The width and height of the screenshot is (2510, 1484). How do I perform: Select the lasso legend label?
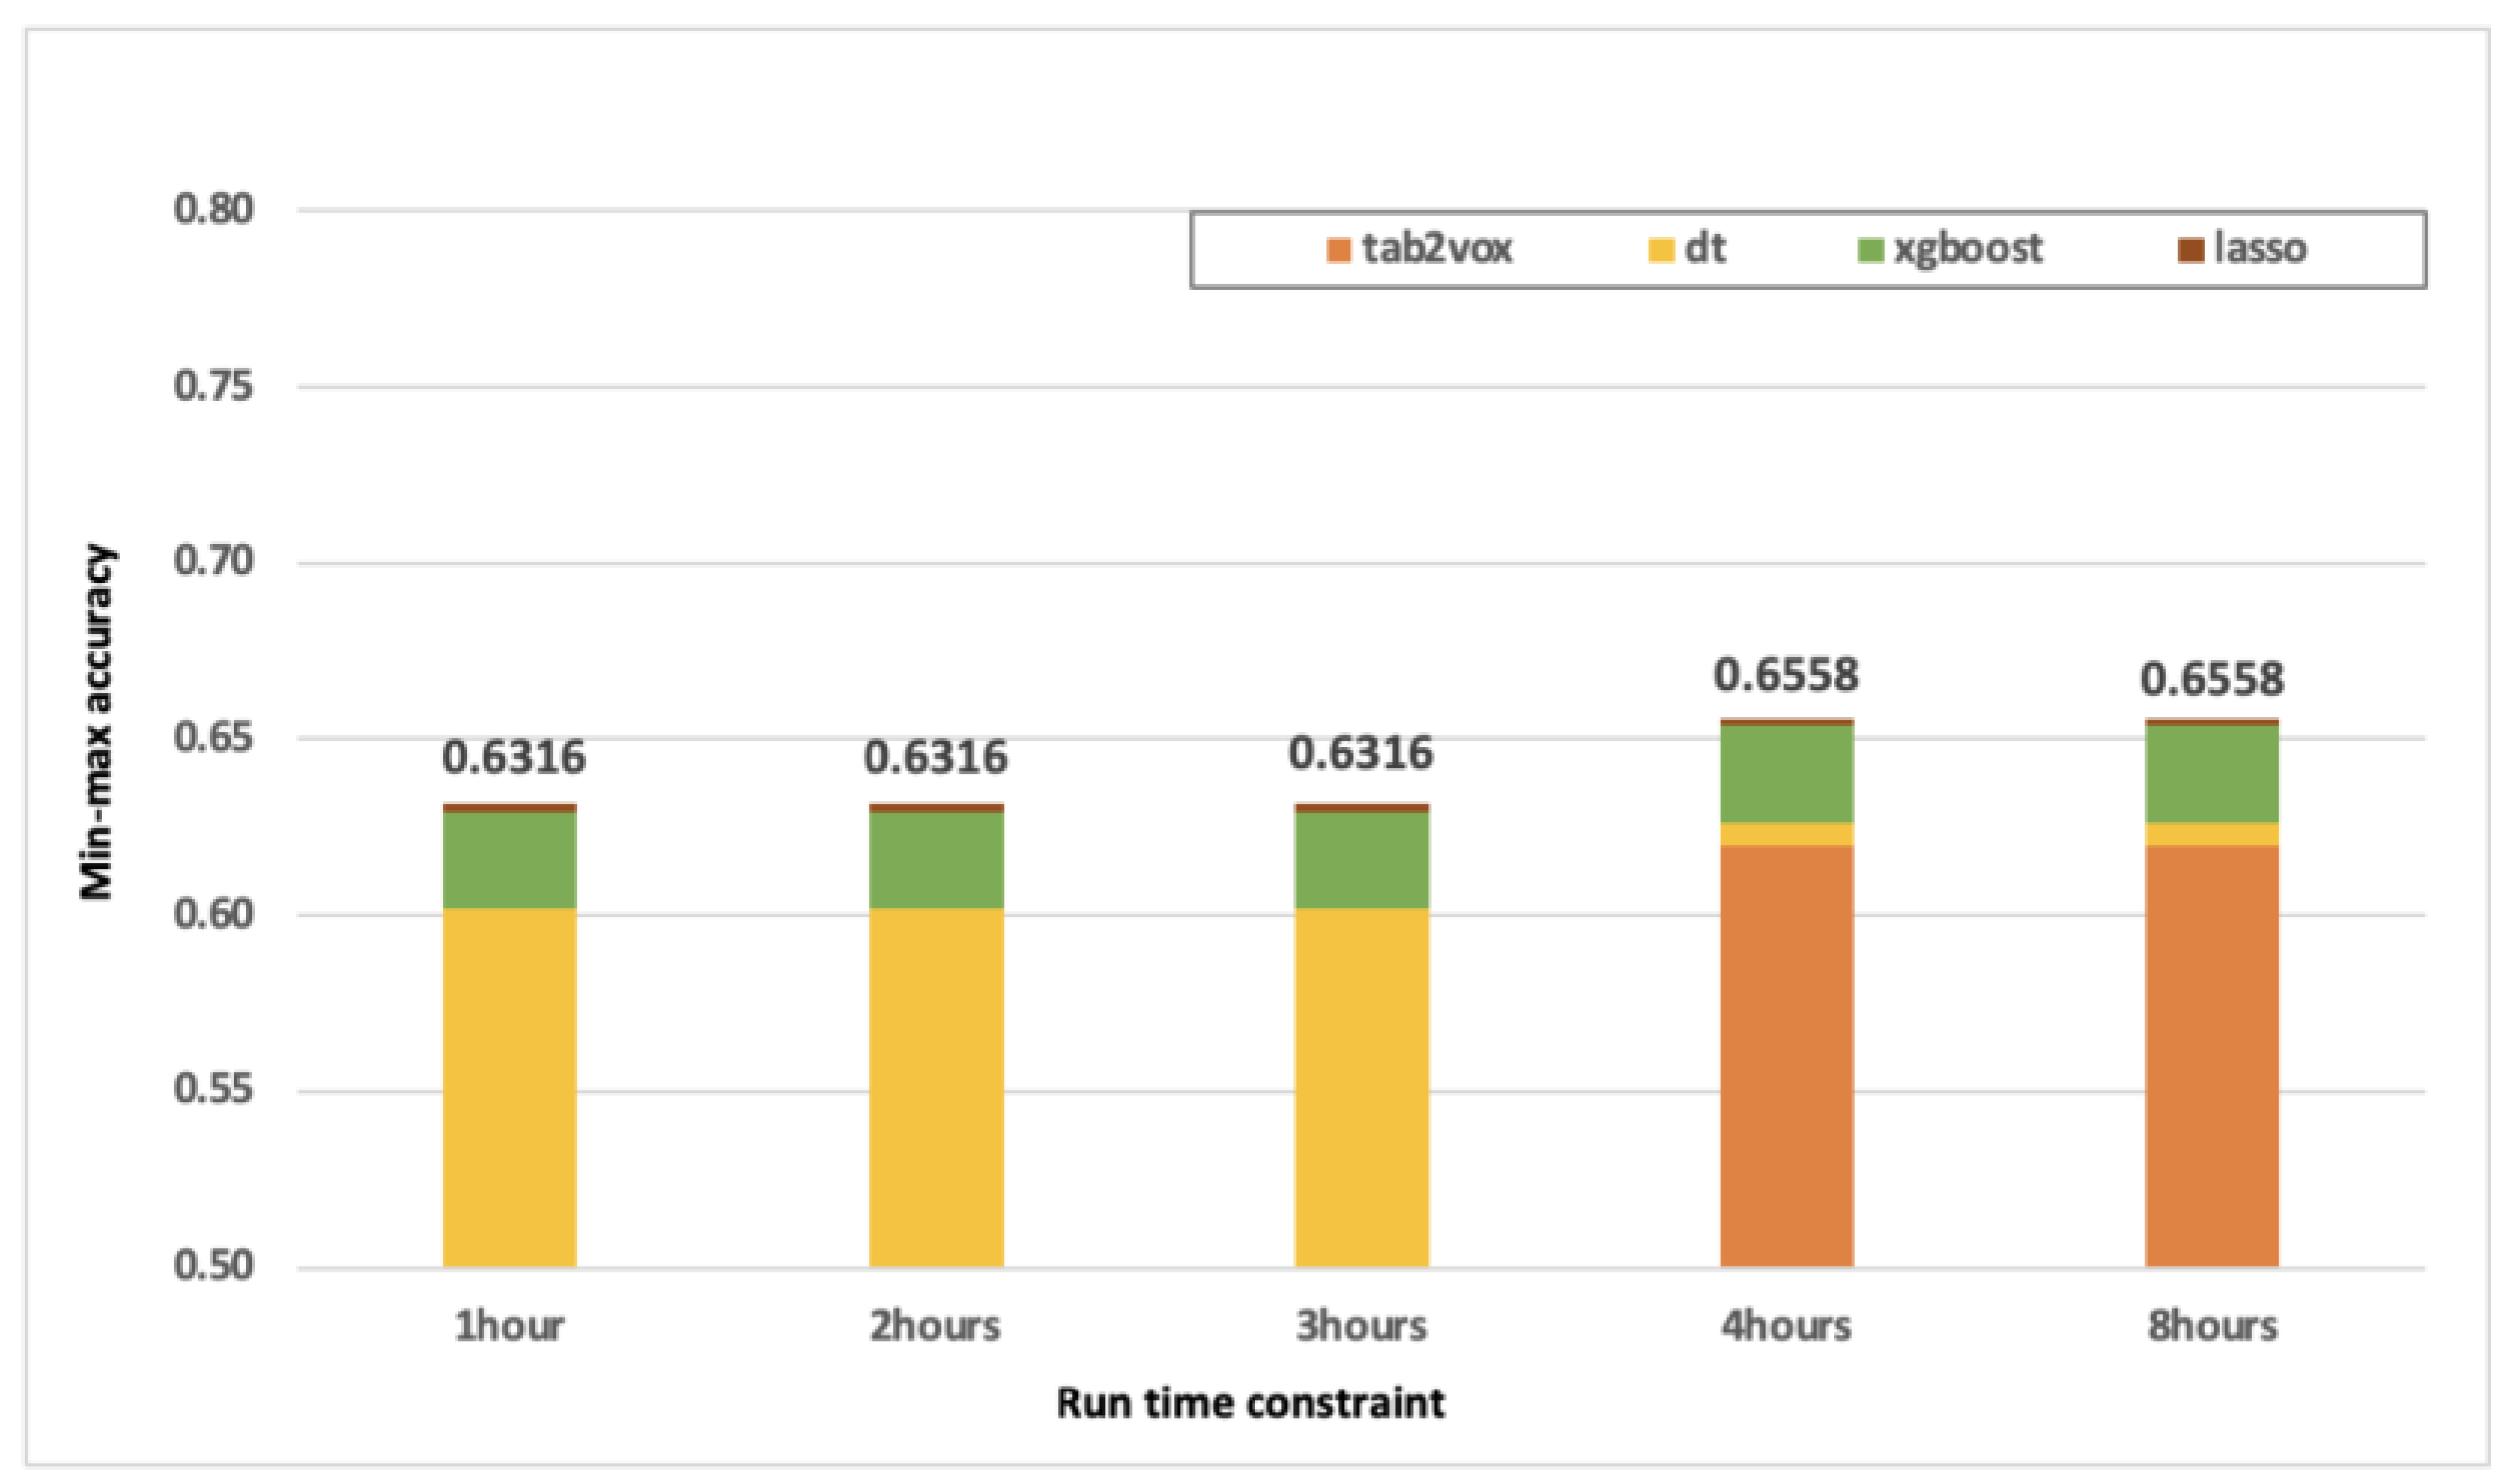(2260, 248)
